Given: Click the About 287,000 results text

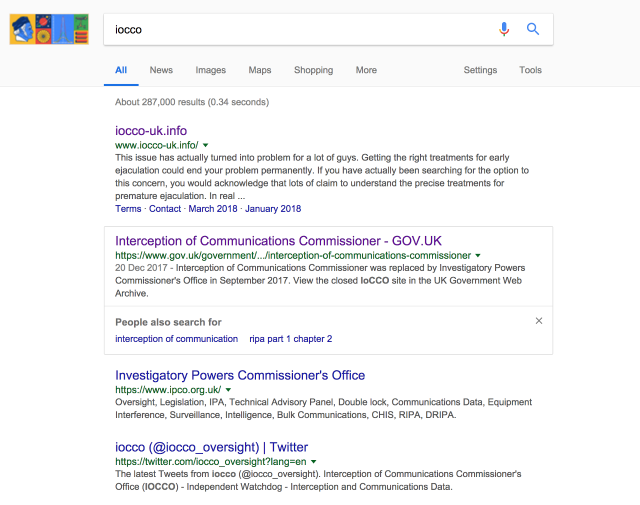Looking at the screenshot, I should tap(192, 102).
